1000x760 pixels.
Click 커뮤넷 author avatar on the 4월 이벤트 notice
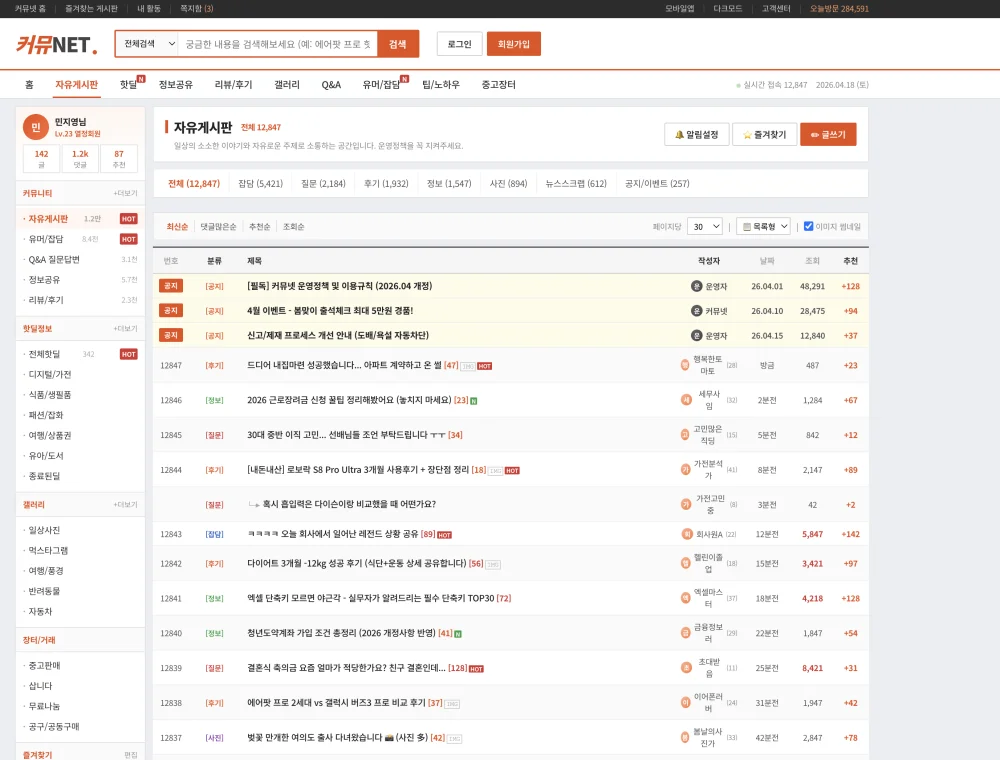click(696, 311)
